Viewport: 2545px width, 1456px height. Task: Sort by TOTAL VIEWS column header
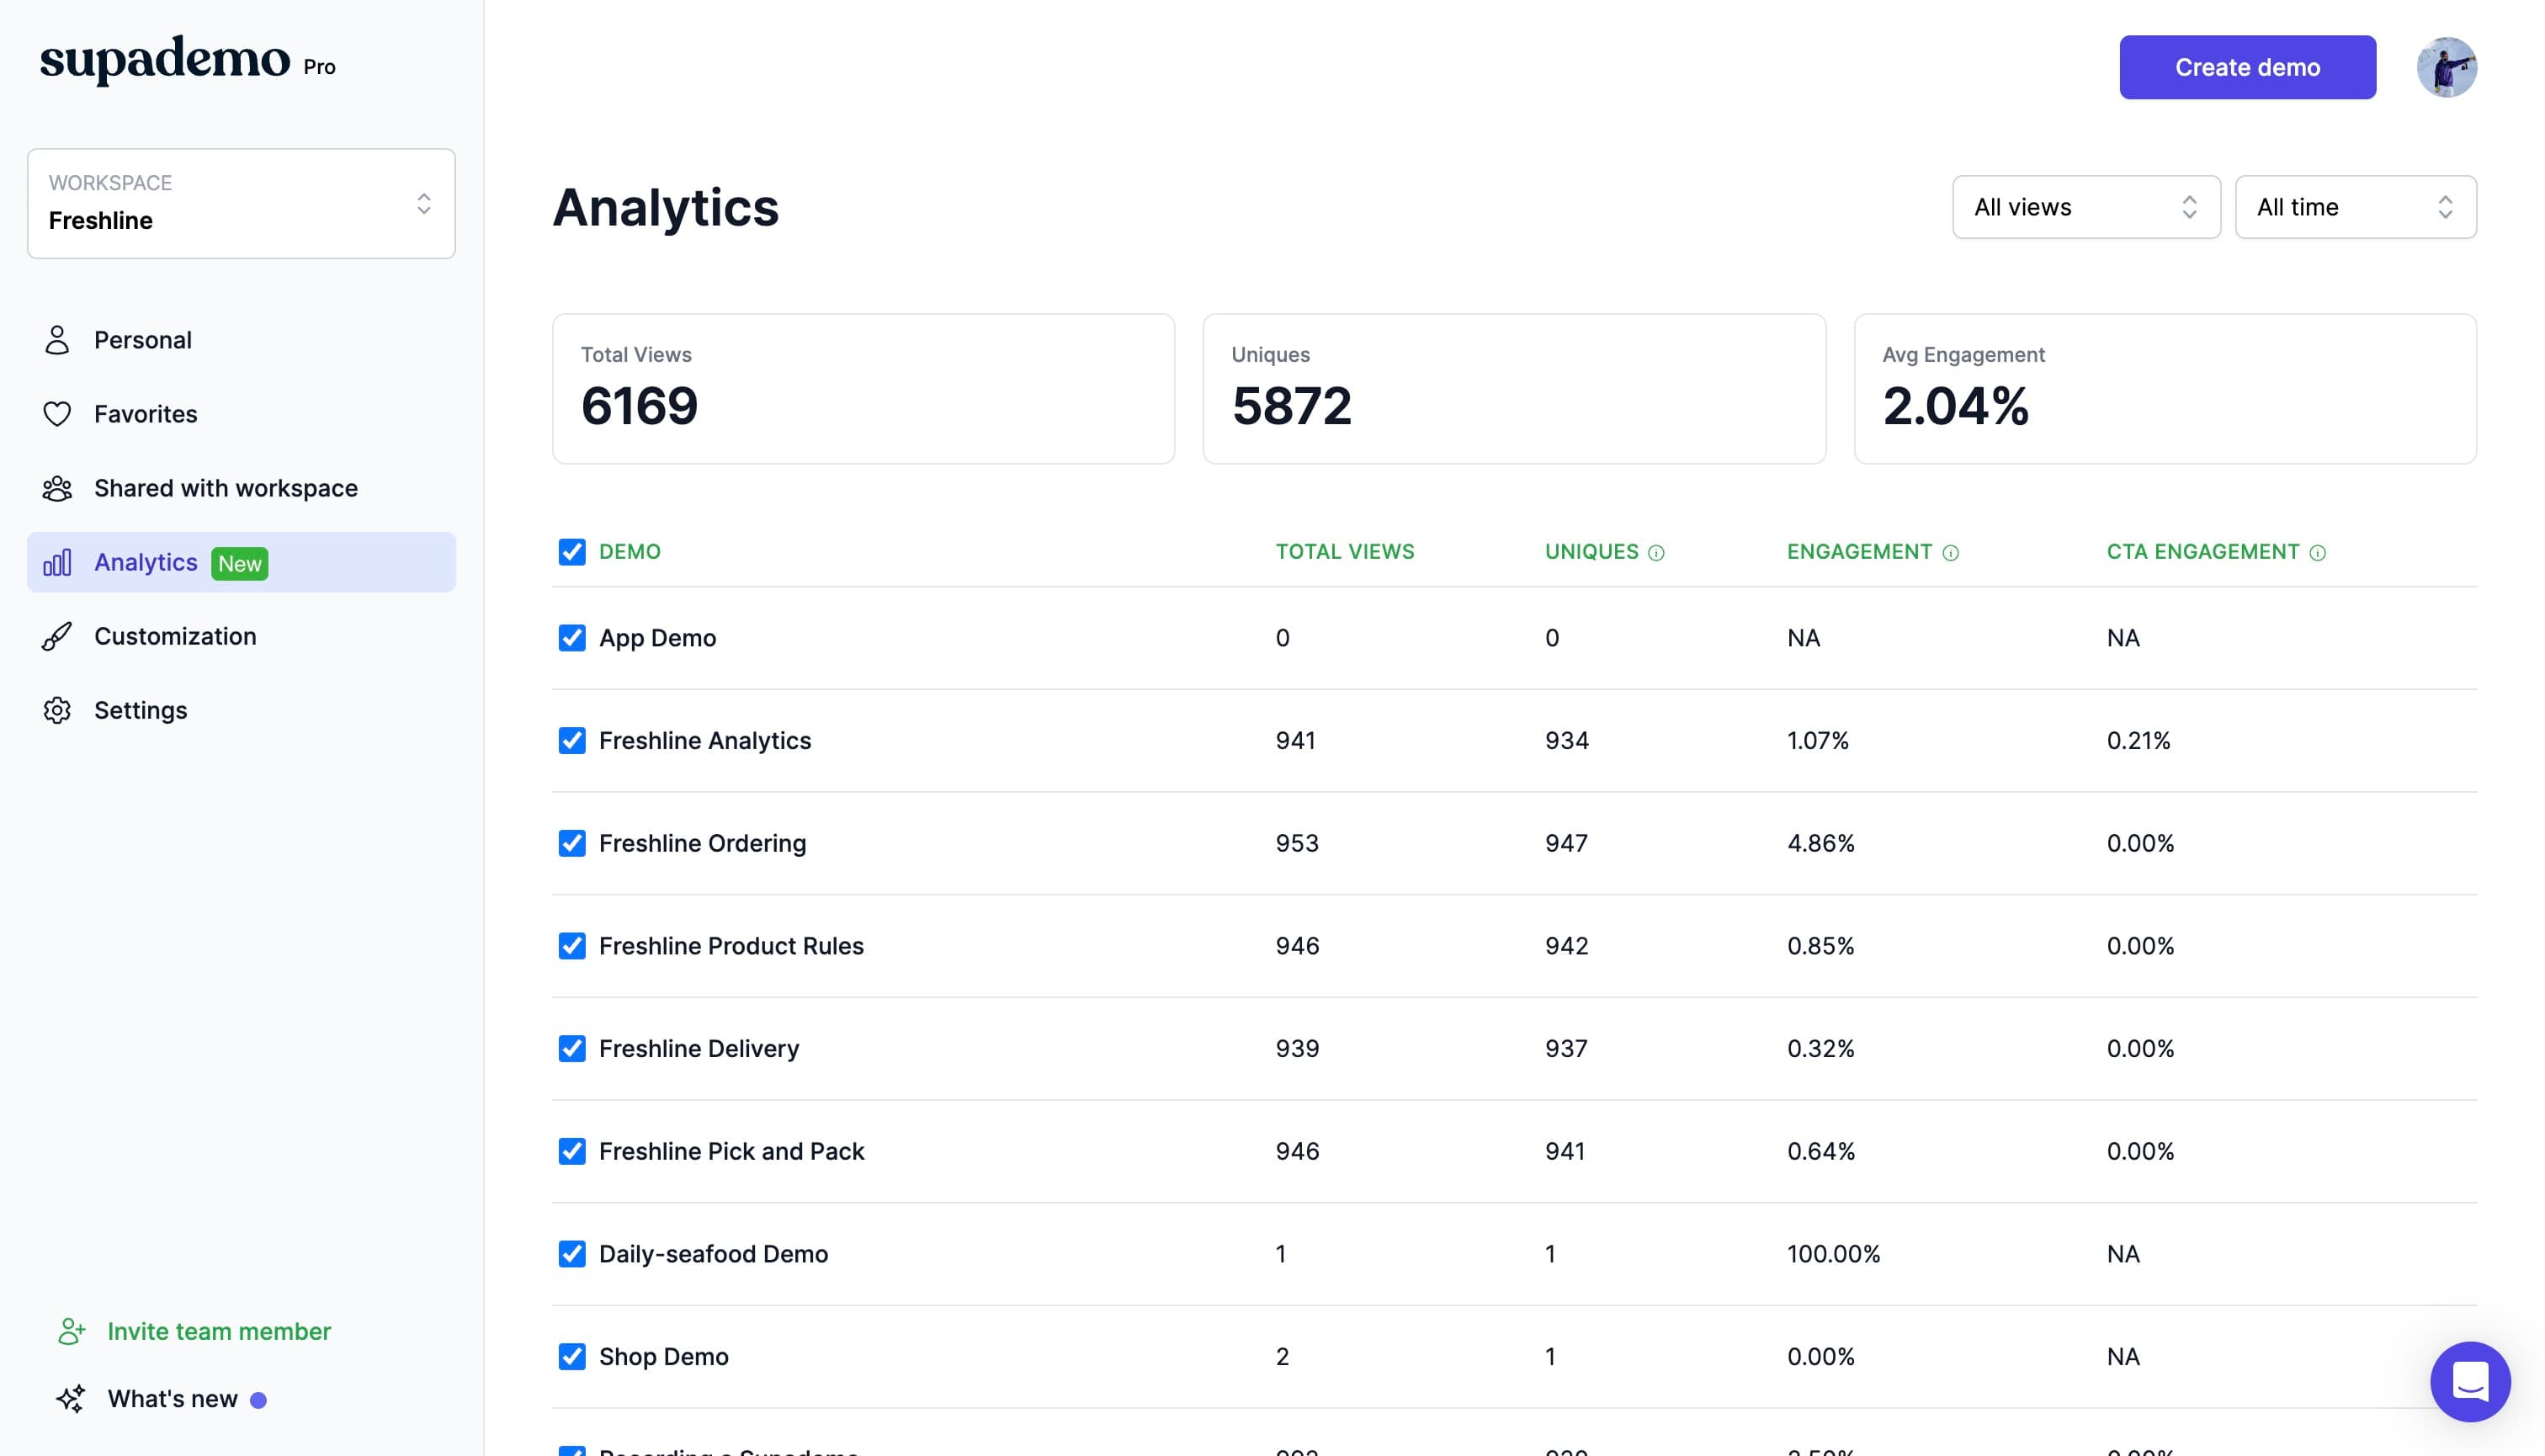(1344, 552)
